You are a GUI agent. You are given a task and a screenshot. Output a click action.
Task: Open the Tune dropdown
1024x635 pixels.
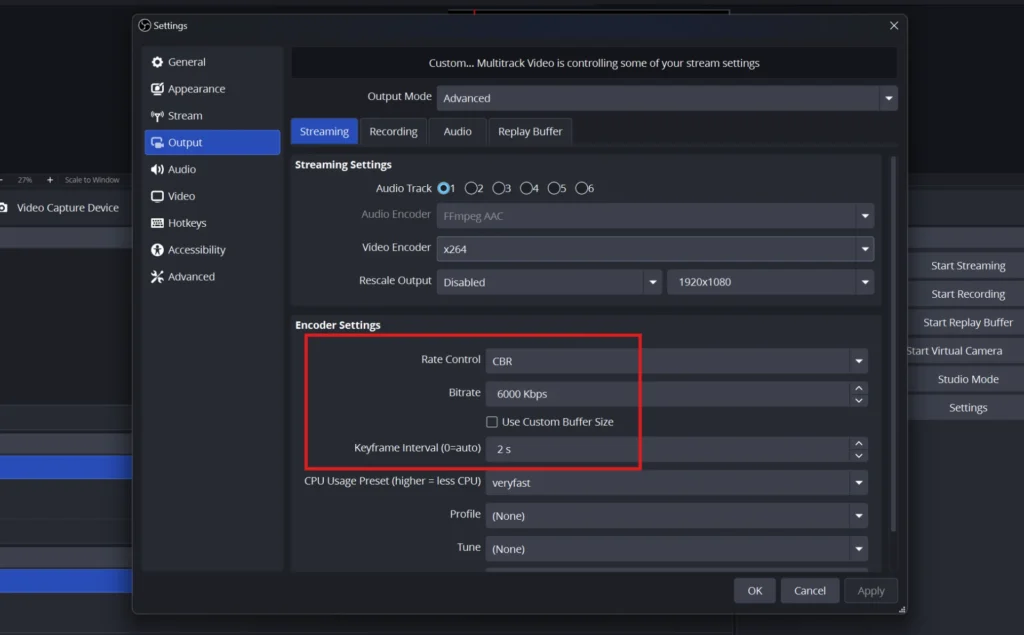click(x=677, y=549)
